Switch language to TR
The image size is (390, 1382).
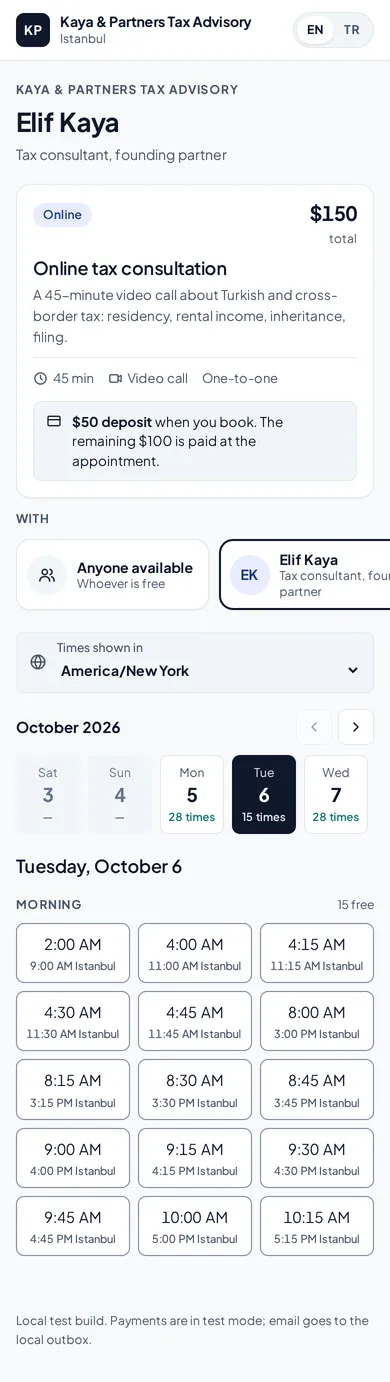coord(352,30)
